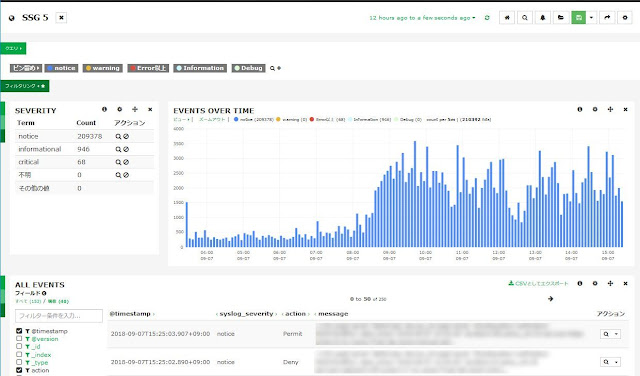The height and width of the screenshot is (376, 640).
Task: Sort by action column header
Action: coord(296,314)
